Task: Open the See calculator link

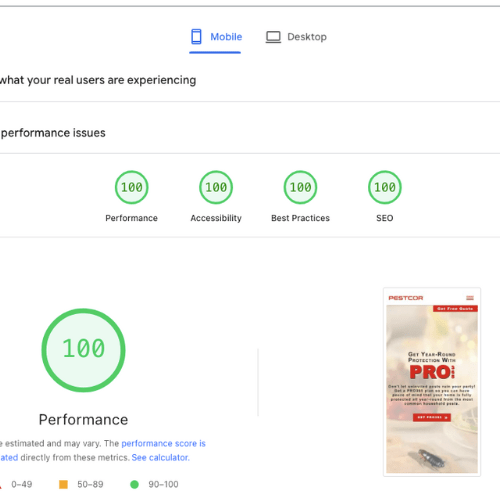Action: click(160, 458)
